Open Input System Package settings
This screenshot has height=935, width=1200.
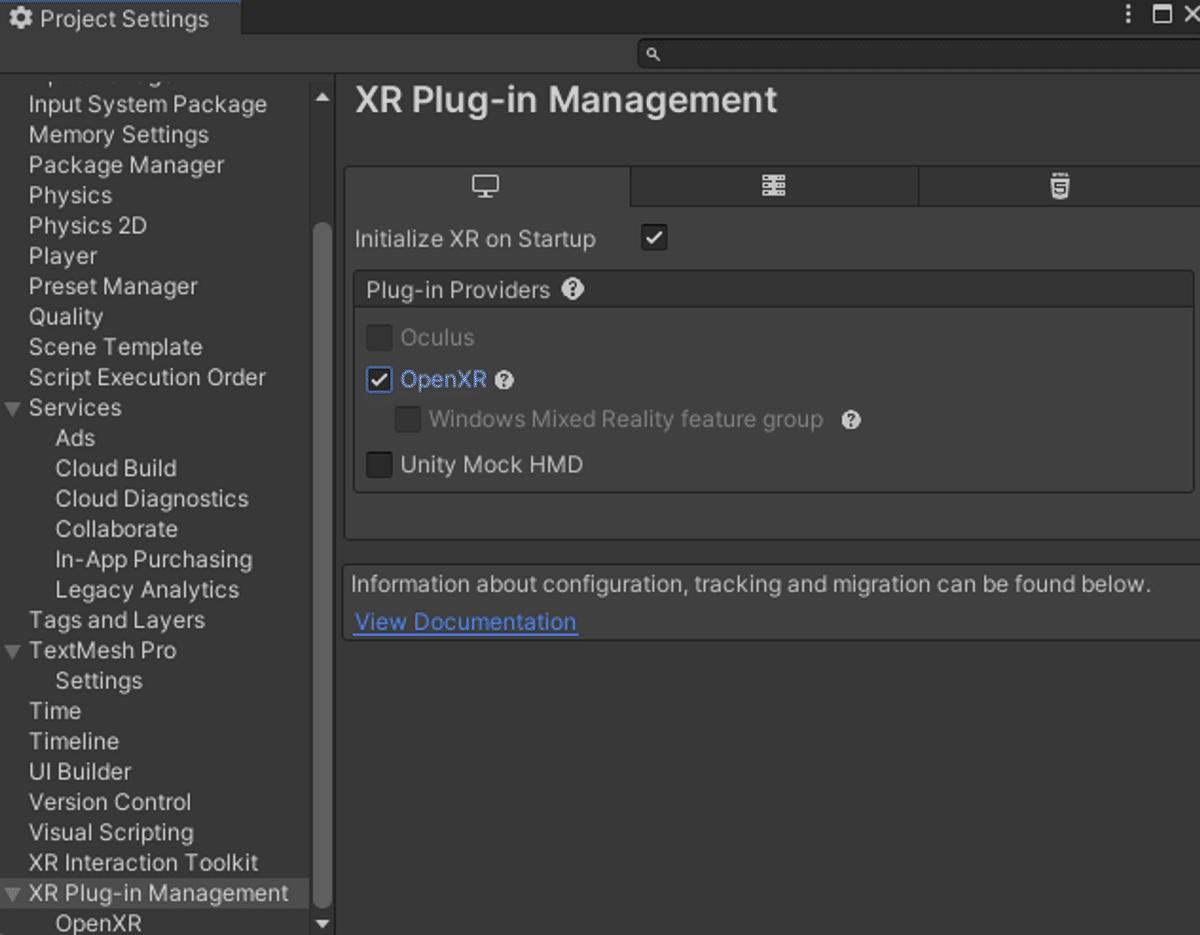[x=148, y=104]
